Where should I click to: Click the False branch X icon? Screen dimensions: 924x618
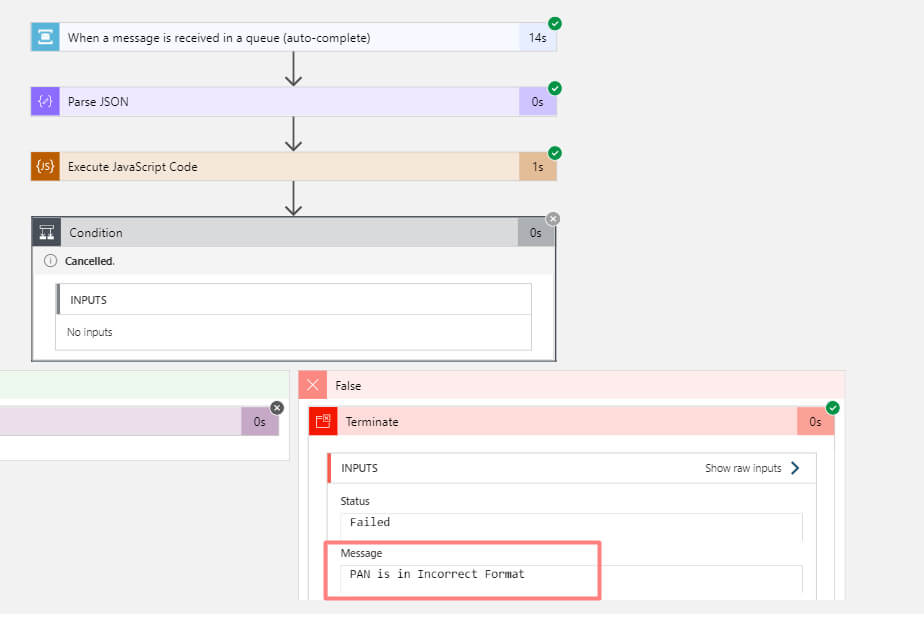pyautogui.click(x=313, y=385)
